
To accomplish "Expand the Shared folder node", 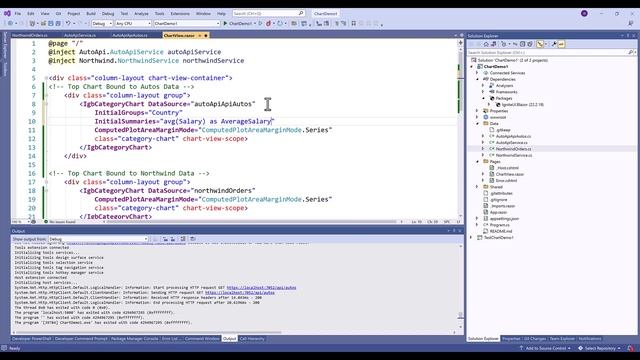I will point(478,187).
